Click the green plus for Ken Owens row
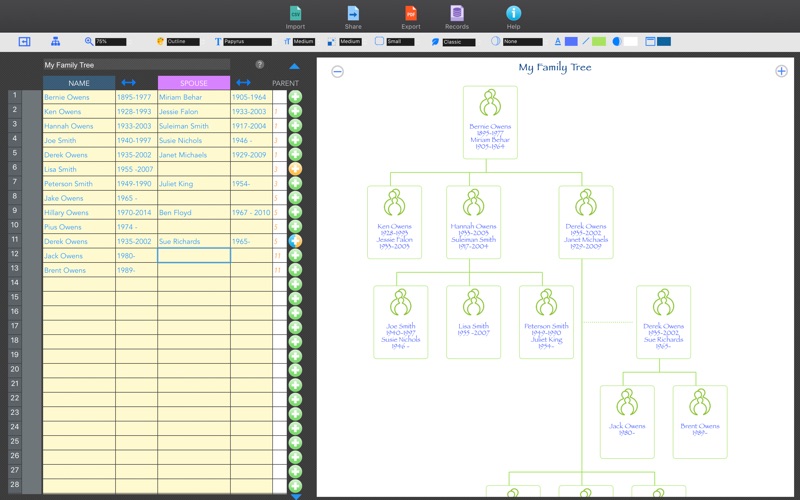Screen dimensions: 800x500 tap(295, 111)
